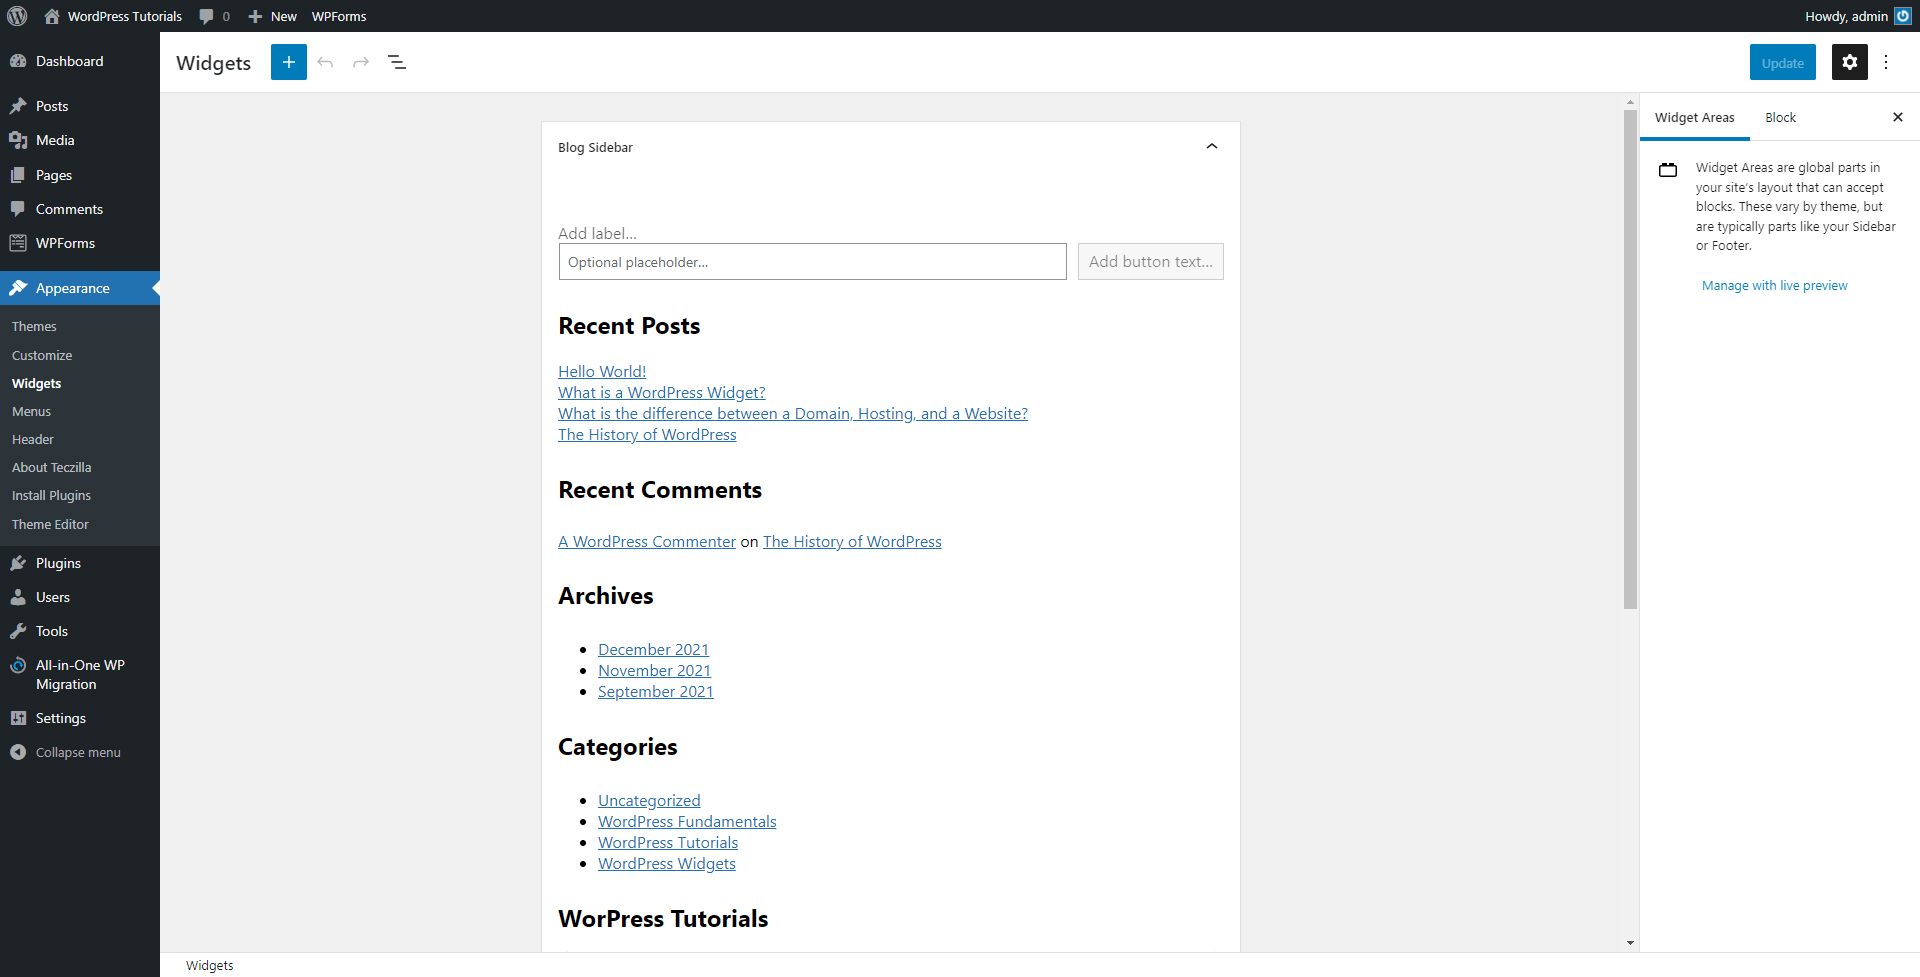Open November 2021 archive link

654,671
